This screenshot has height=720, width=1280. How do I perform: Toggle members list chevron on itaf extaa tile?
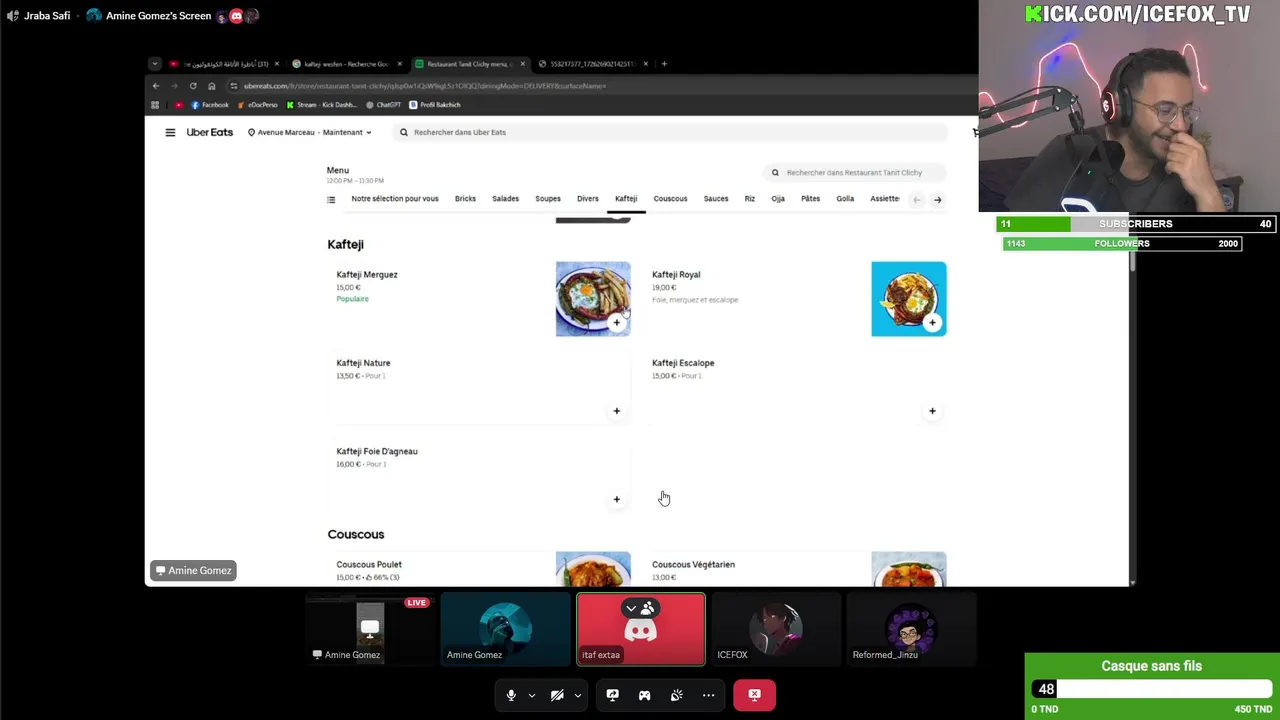(631, 608)
